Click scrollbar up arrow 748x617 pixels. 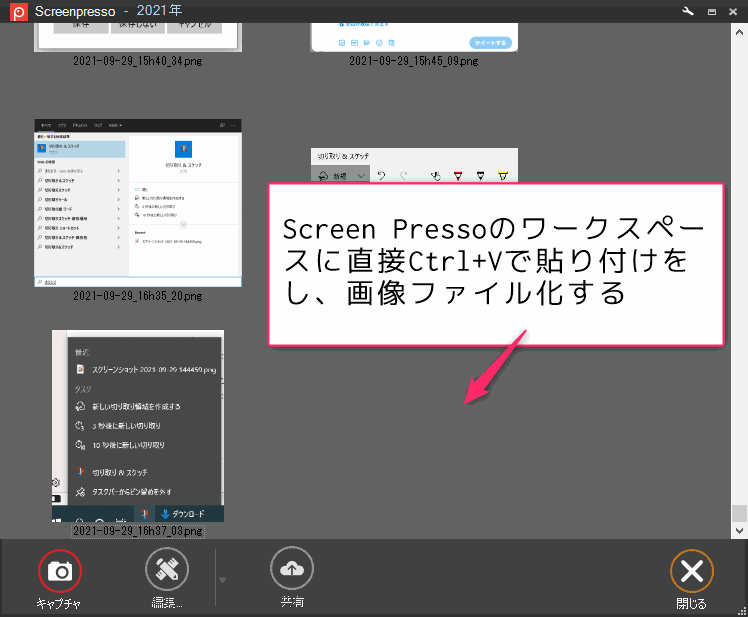click(739, 32)
